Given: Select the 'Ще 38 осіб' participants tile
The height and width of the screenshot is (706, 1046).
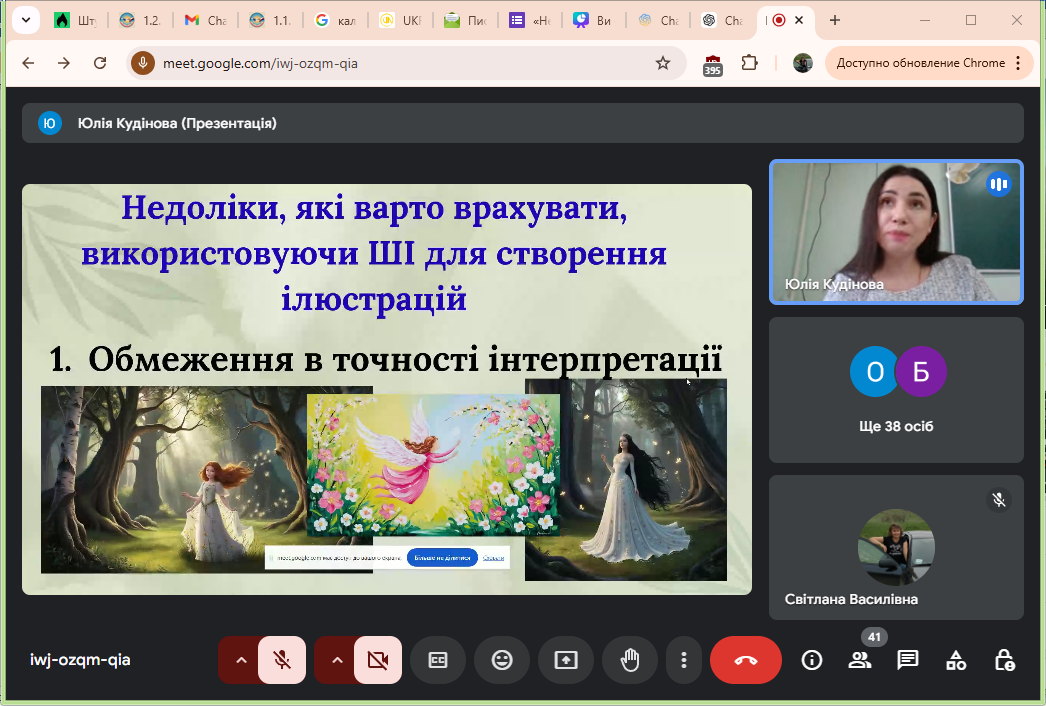Looking at the screenshot, I should click(x=896, y=390).
